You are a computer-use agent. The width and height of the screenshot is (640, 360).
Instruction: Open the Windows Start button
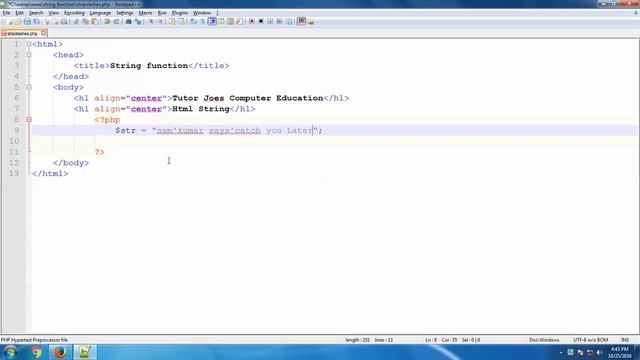coord(11,352)
